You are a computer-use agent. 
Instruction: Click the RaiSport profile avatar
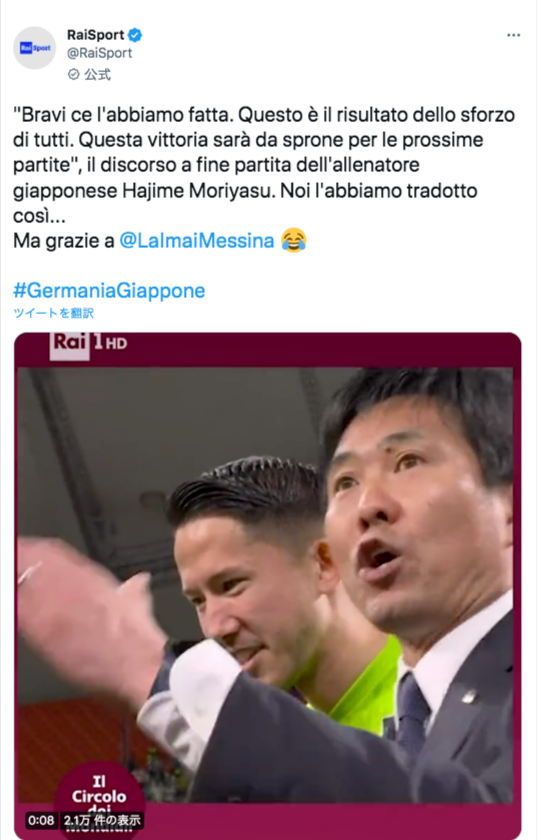tap(34, 48)
